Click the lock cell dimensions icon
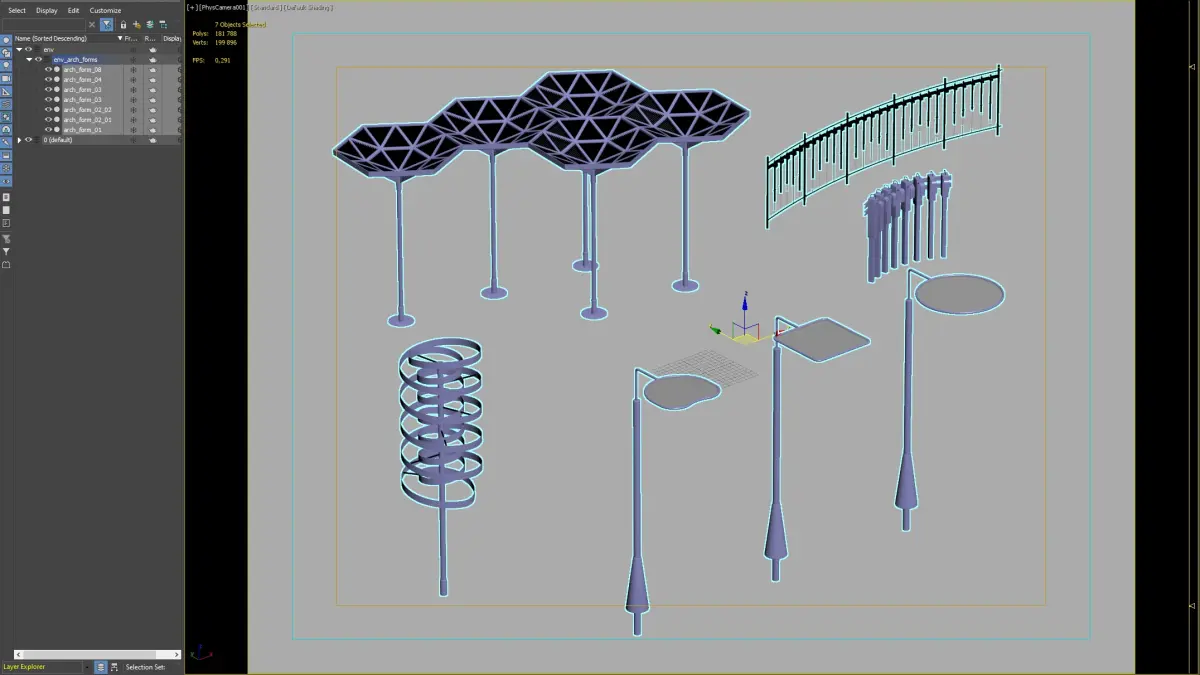 123,24
